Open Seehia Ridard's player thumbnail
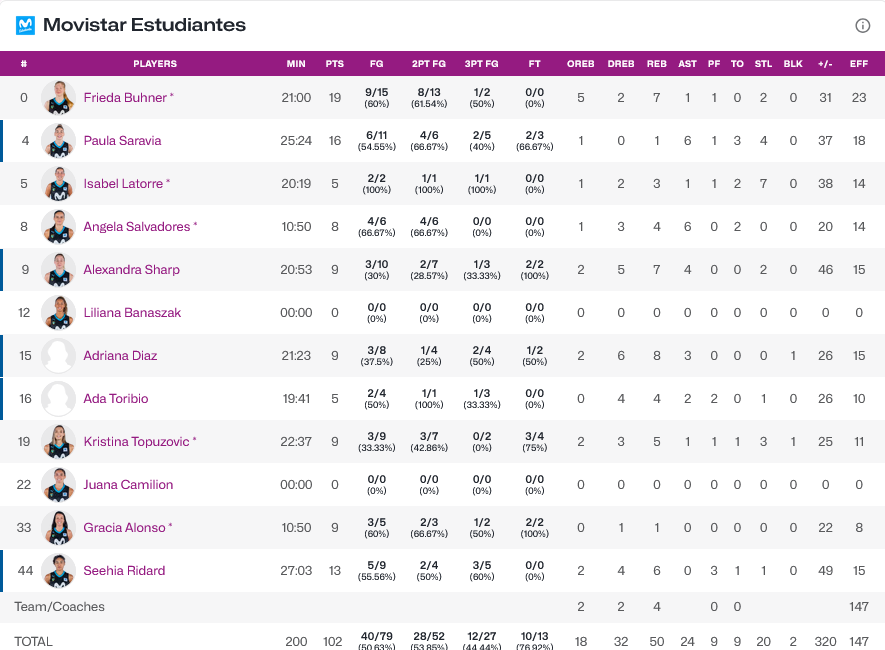This screenshot has height=650, width=885. 59,571
